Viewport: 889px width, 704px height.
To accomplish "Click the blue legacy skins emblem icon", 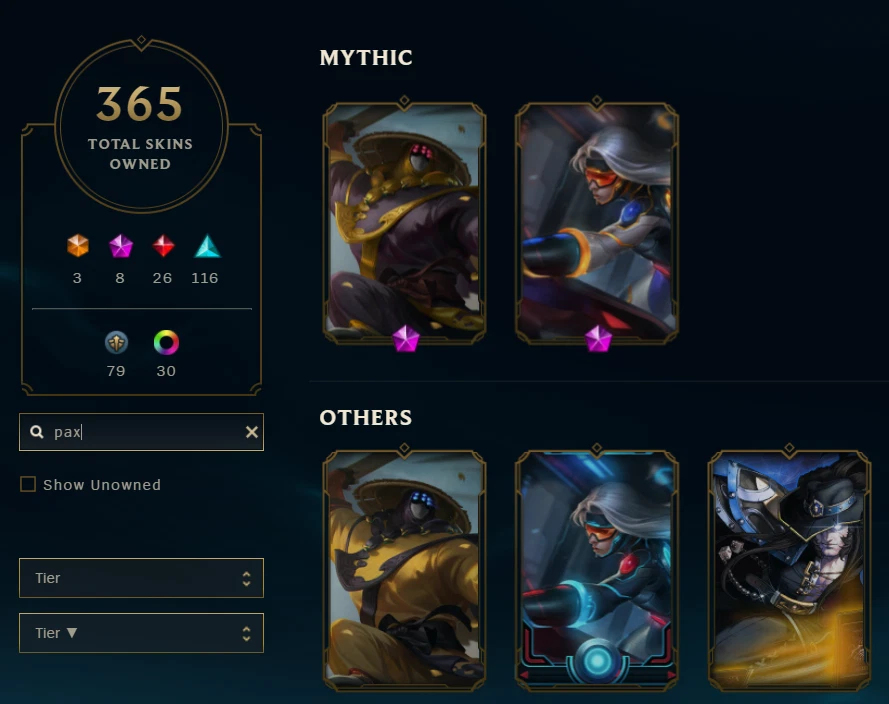I will [116, 342].
